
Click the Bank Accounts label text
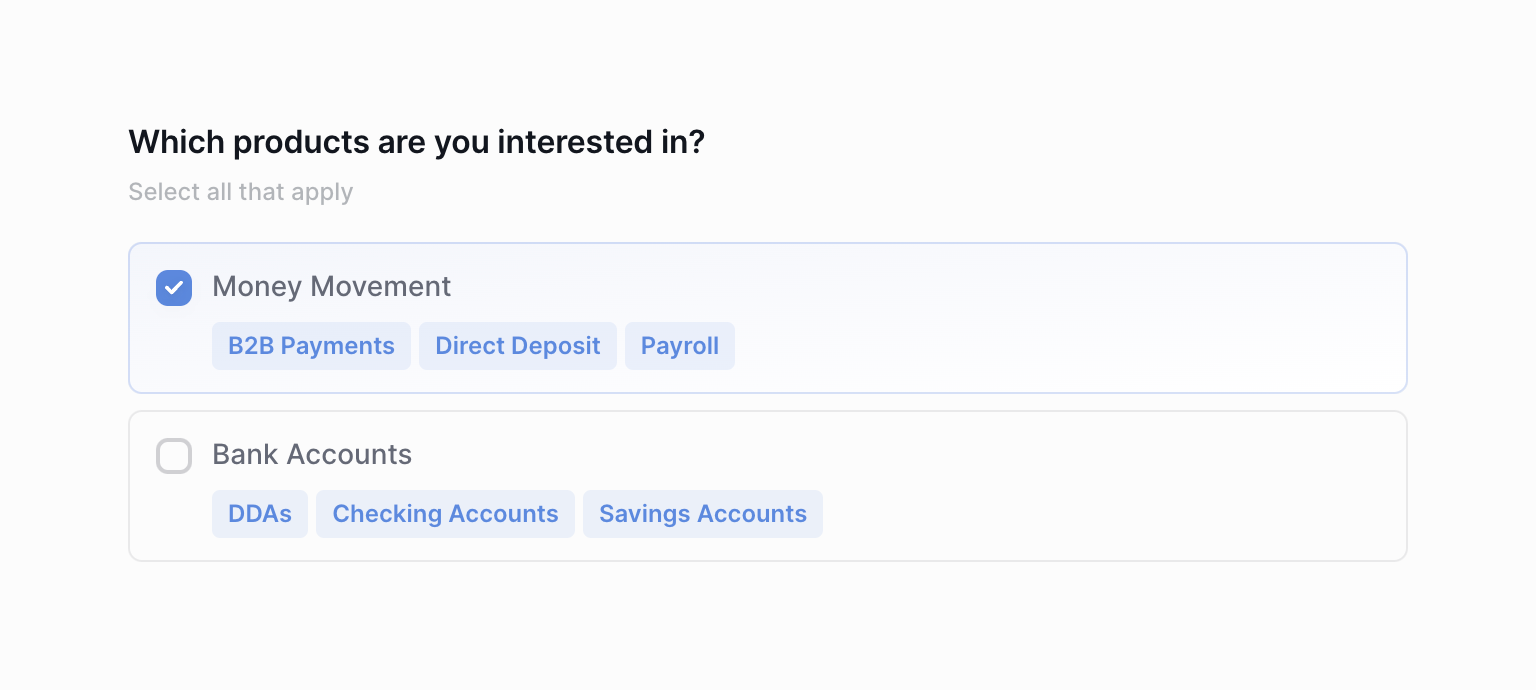[312, 455]
